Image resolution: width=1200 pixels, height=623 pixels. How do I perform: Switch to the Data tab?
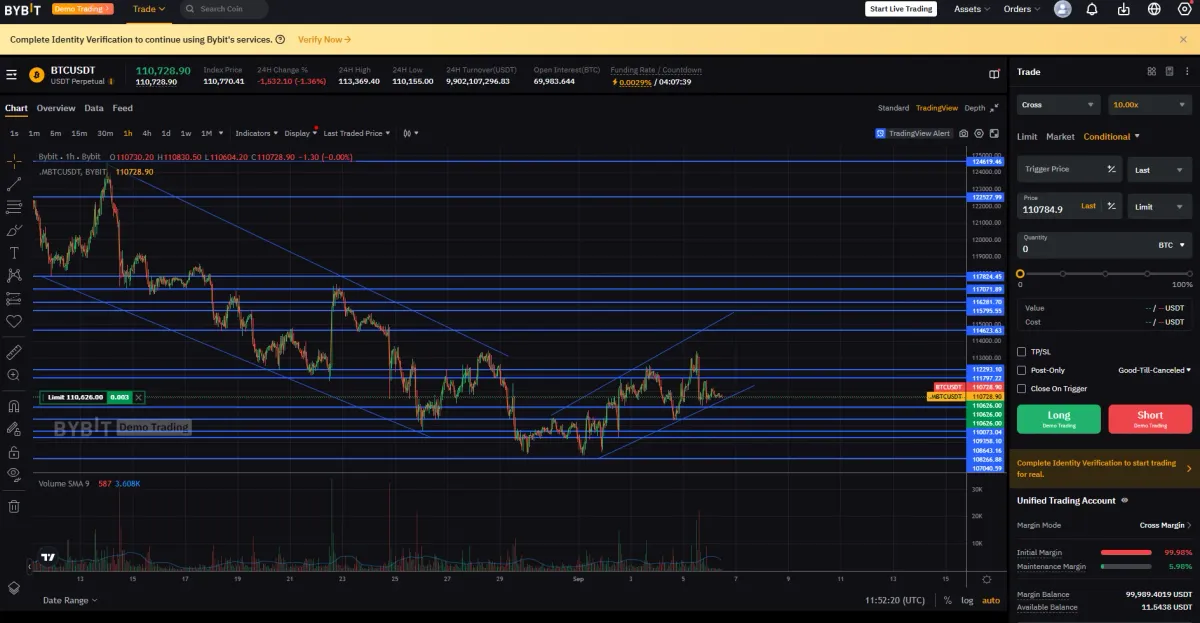coord(94,108)
